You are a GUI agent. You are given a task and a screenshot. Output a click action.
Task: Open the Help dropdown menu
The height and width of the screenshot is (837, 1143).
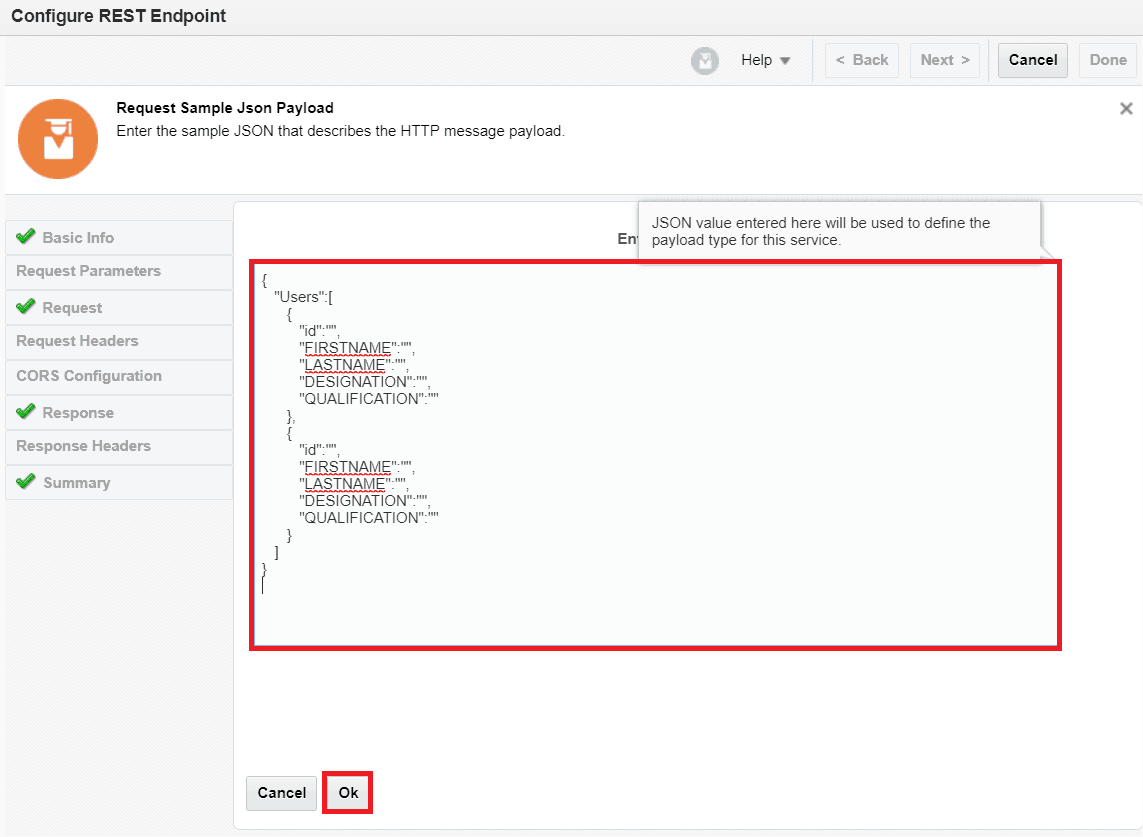tap(759, 60)
